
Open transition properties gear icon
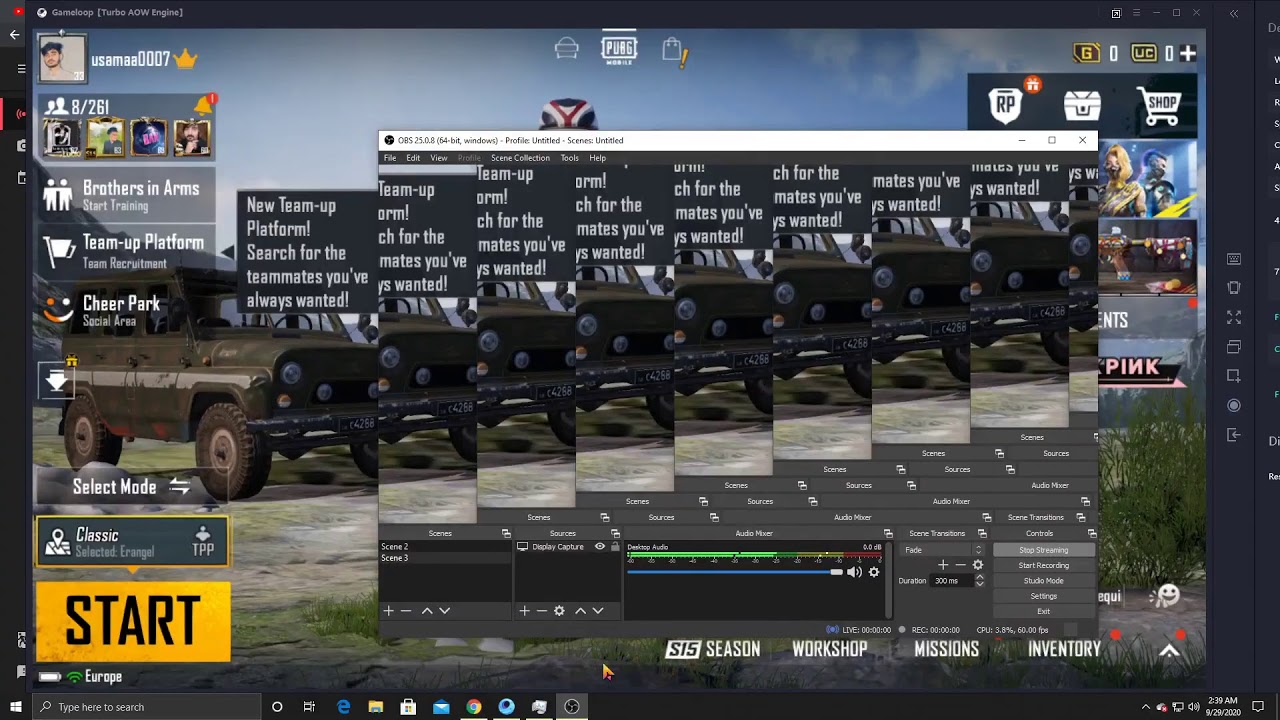(978, 565)
